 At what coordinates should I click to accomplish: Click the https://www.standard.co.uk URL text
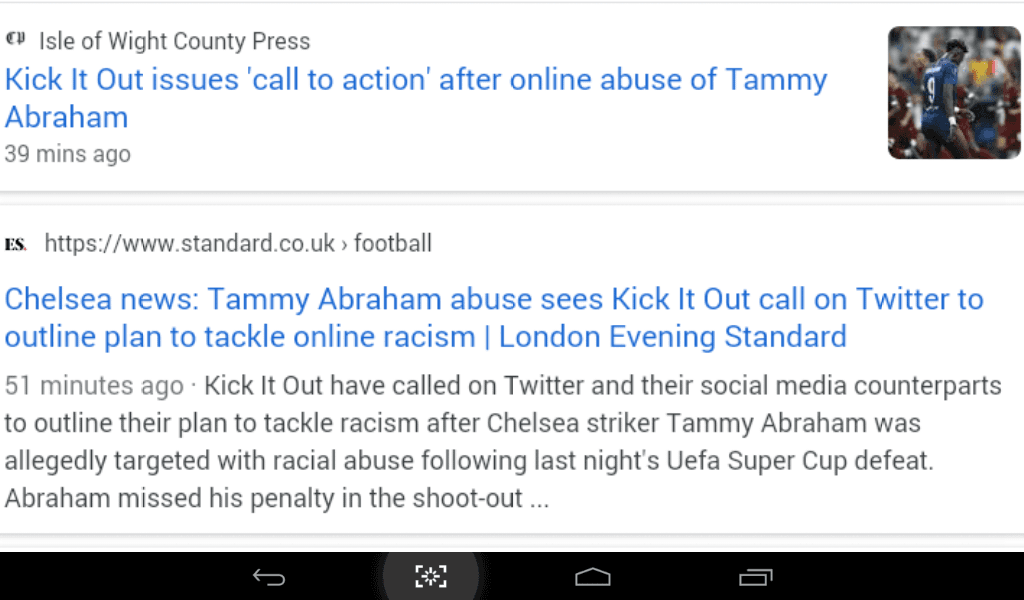point(189,244)
